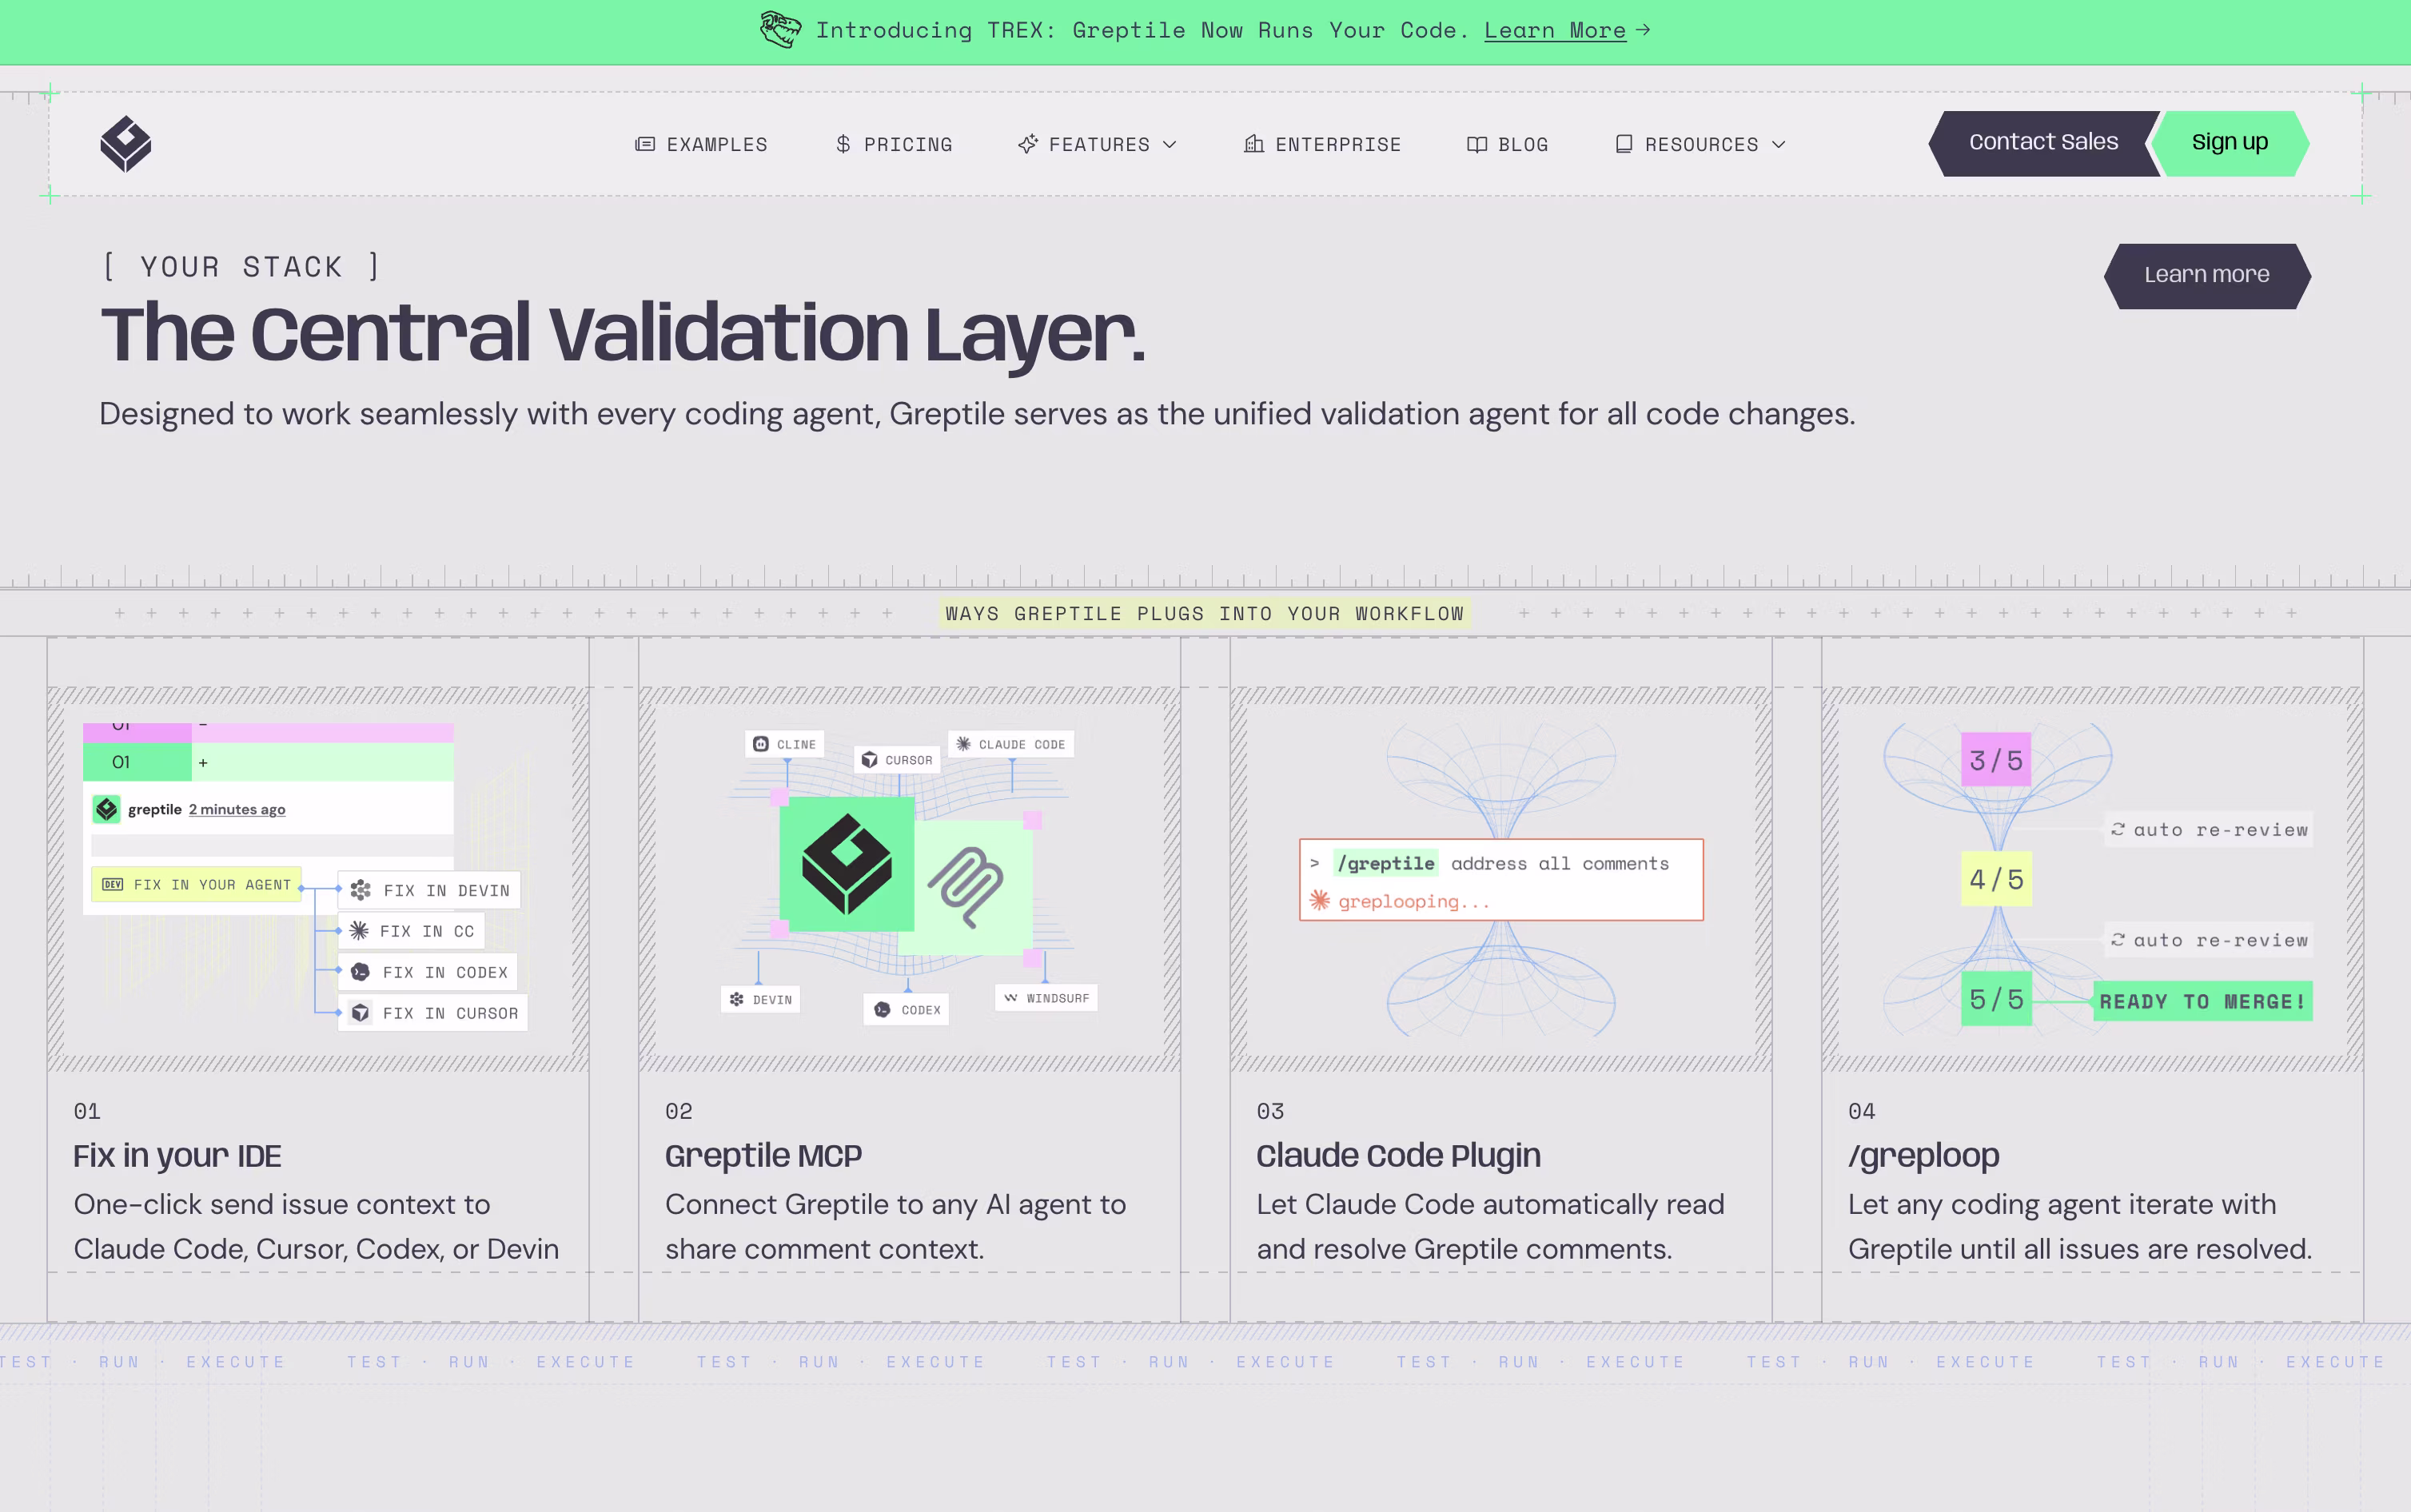Click the Greptile MCP card title
Viewport: 2411px width, 1512px height.
pos(763,1155)
